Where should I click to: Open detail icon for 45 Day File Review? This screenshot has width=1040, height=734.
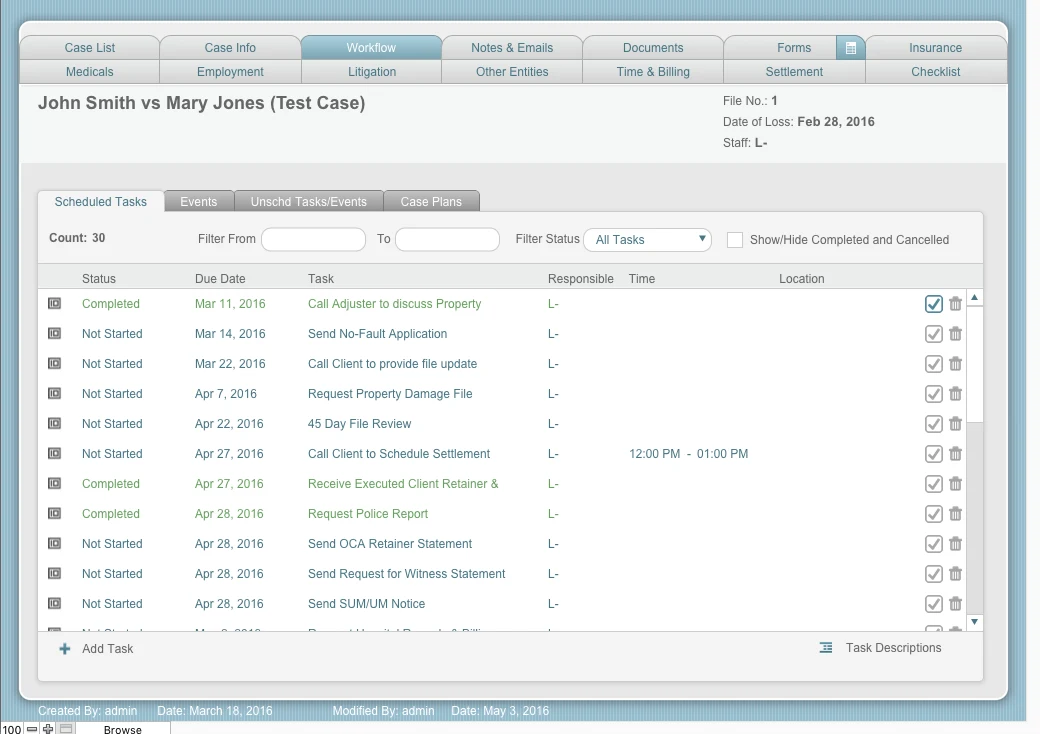pos(54,423)
